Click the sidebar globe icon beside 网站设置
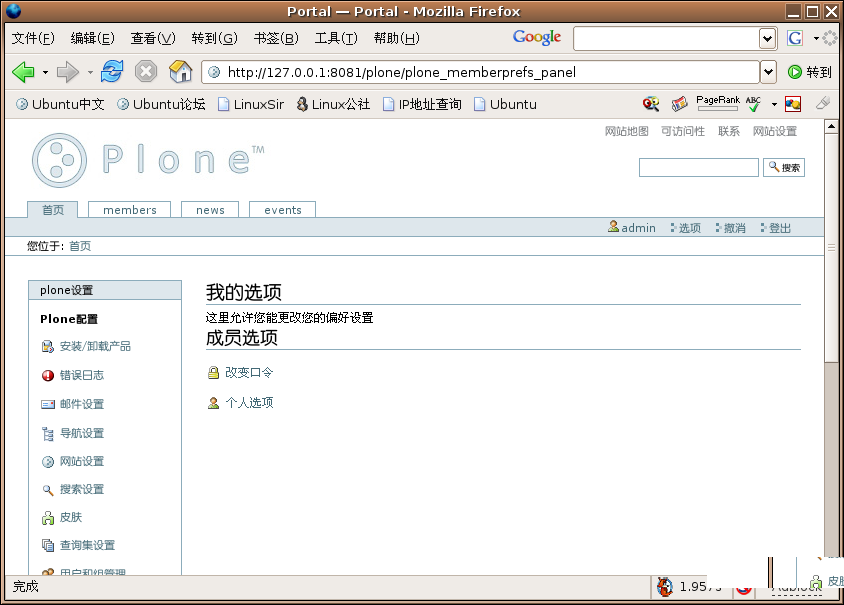 tap(48, 462)
